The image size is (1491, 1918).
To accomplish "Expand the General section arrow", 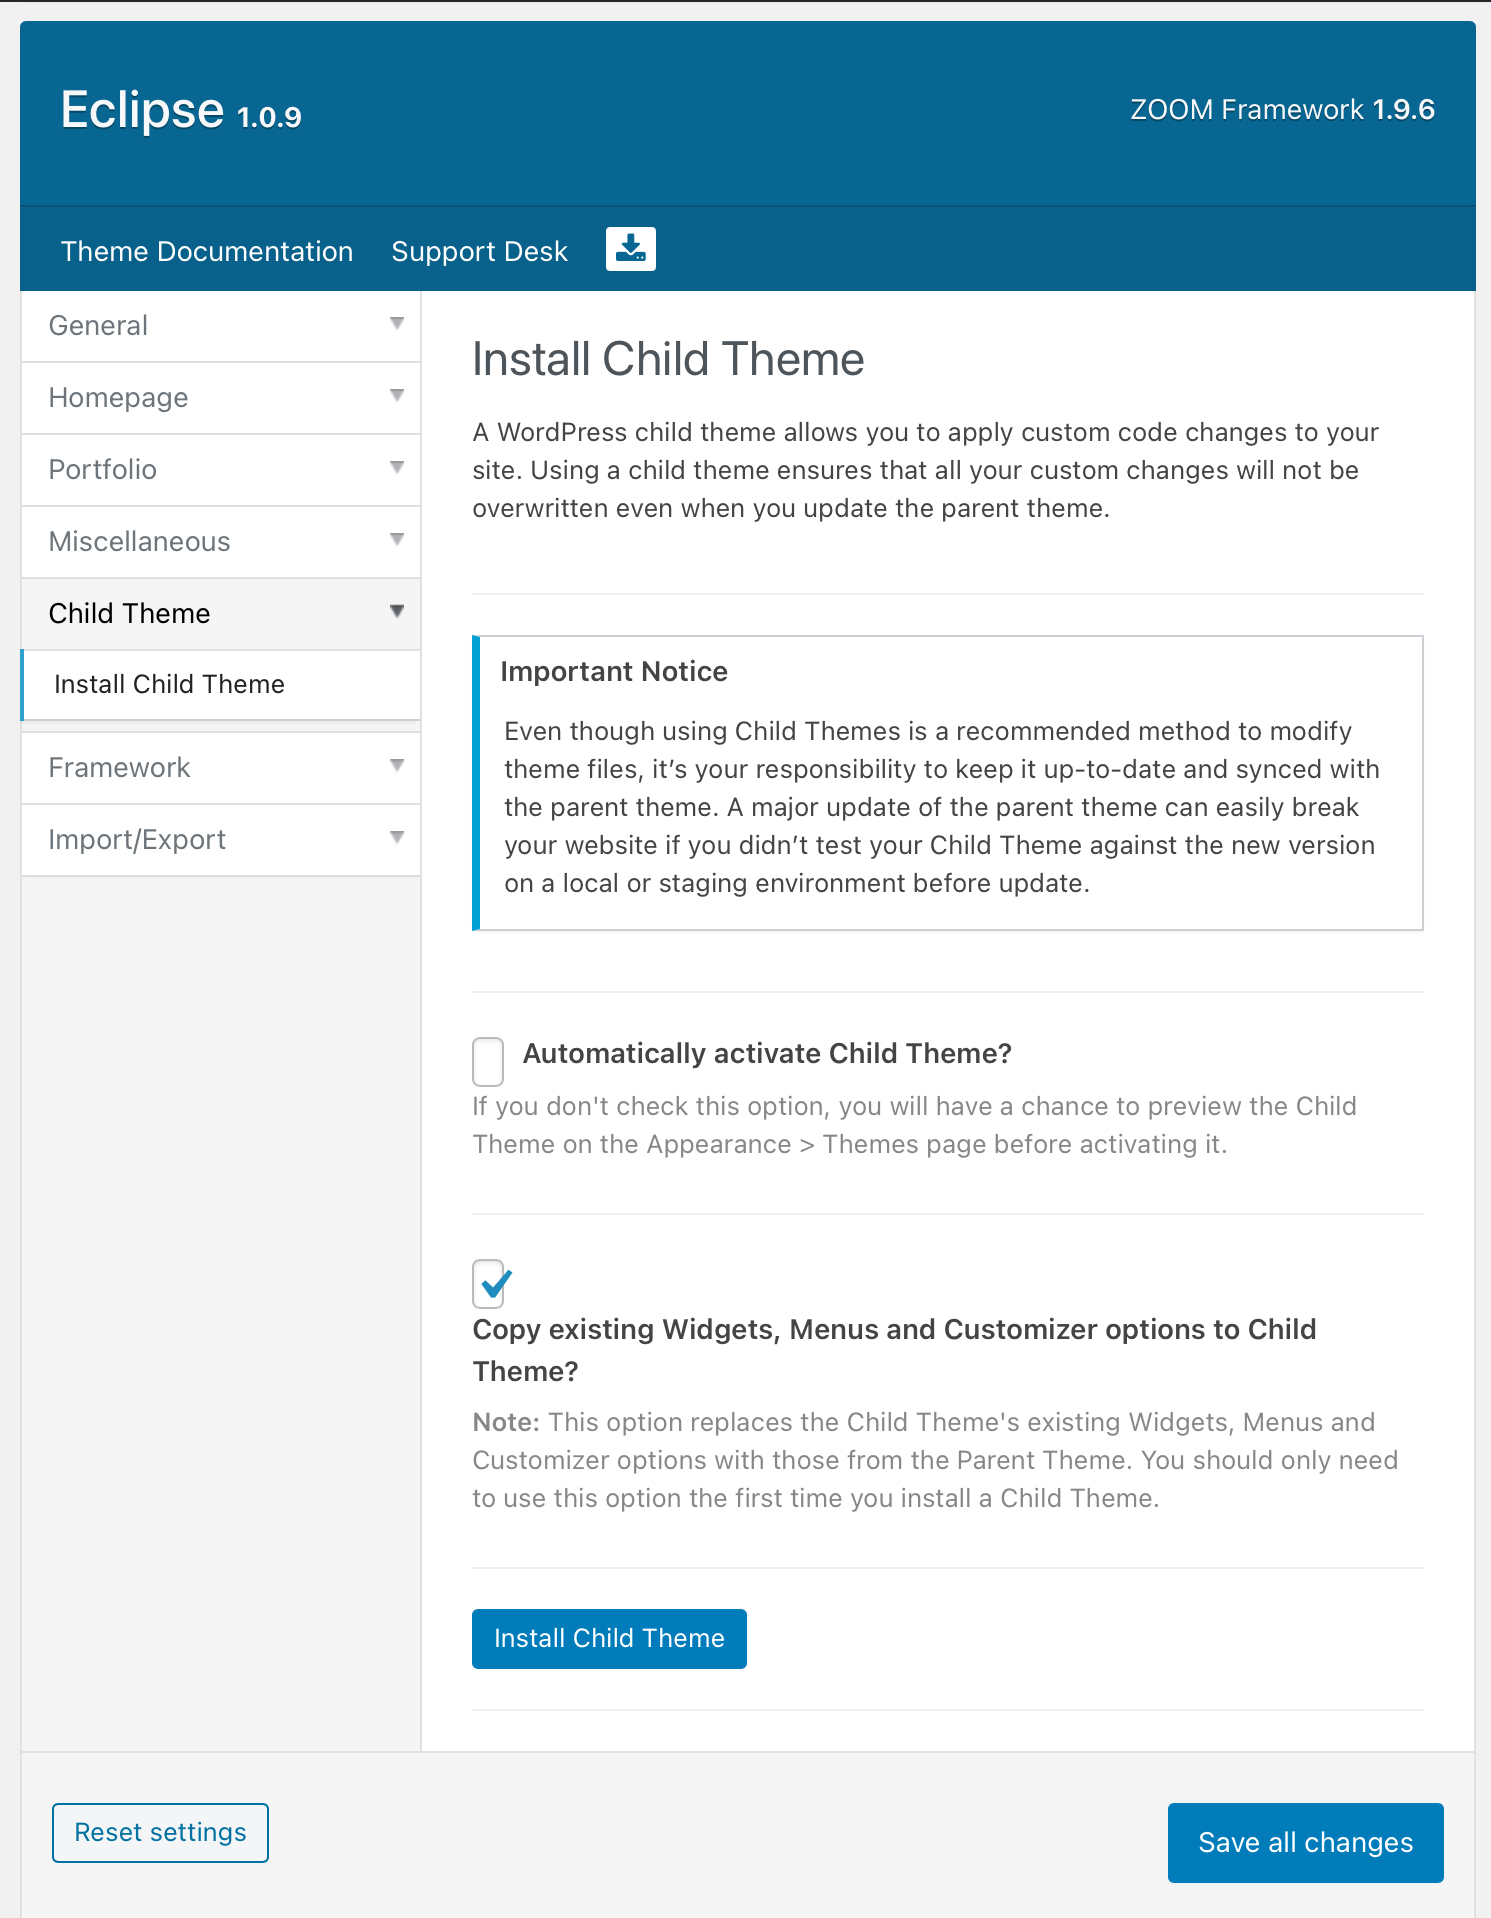I will [397, 324].
